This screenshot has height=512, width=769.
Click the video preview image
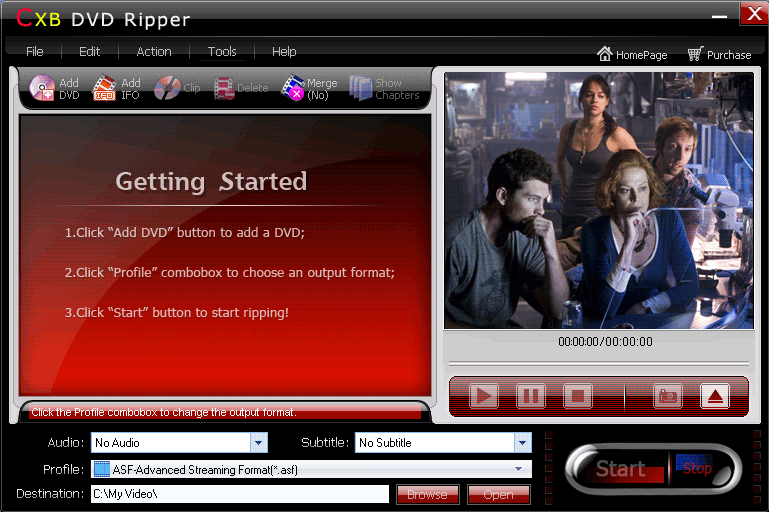(x=599, y=201)
